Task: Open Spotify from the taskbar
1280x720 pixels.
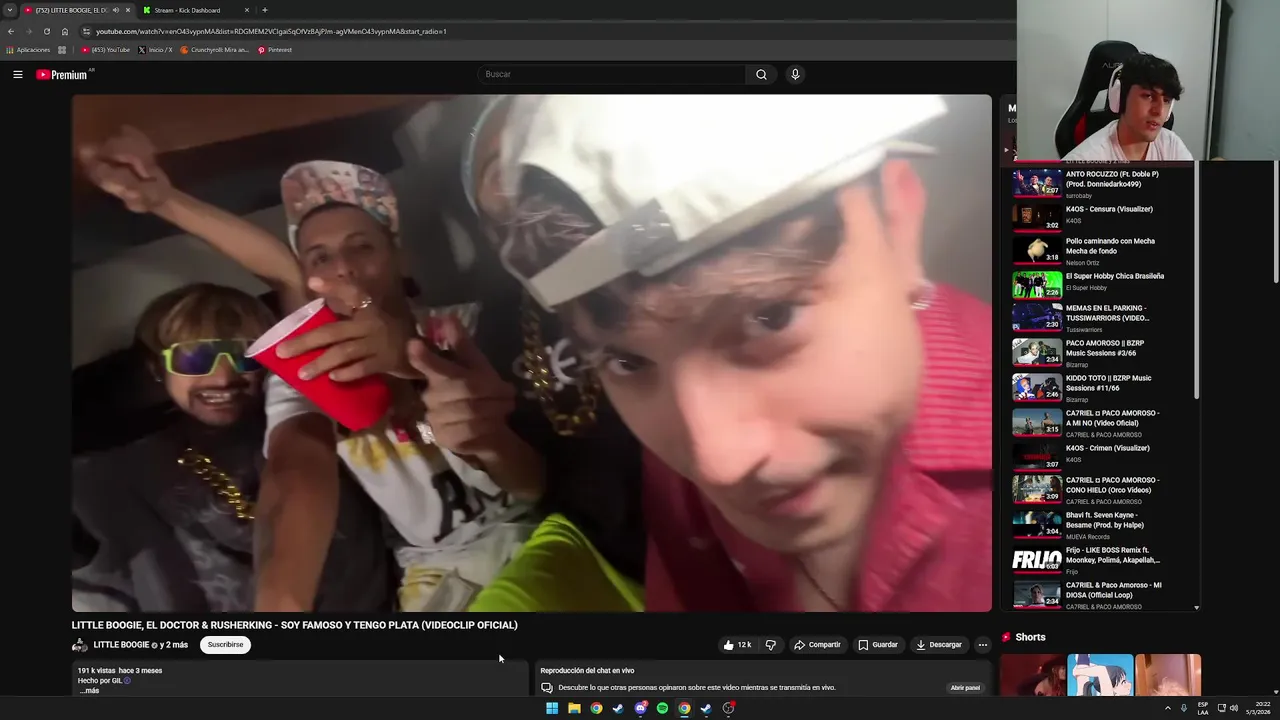Action: click(662, 708)
